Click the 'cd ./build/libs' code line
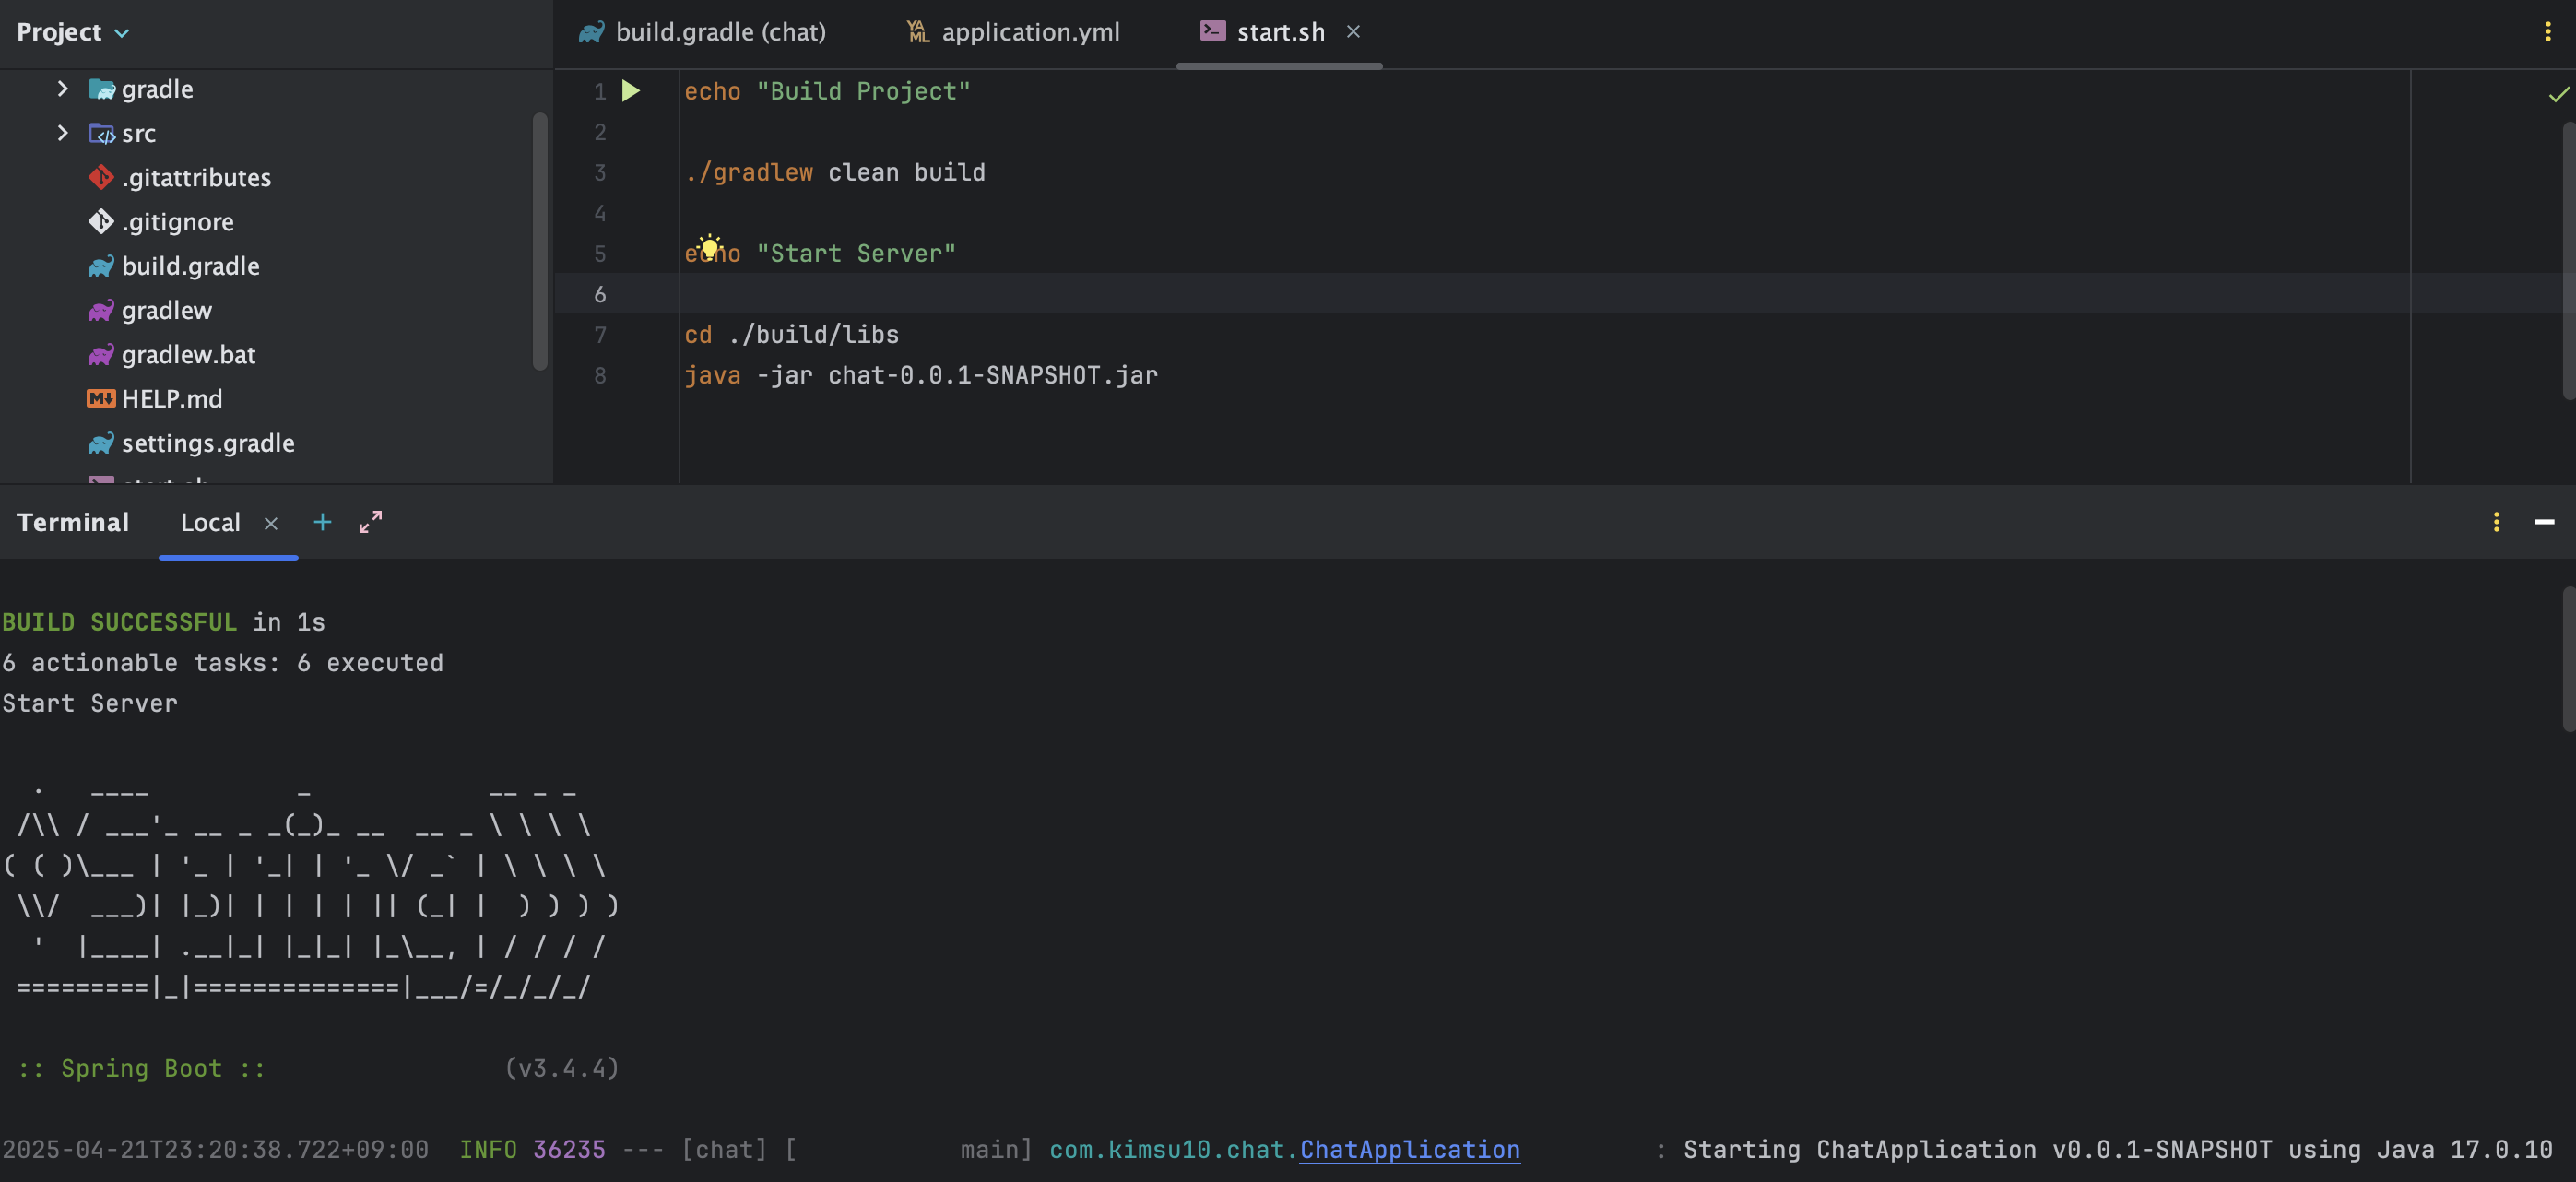Viewport: 2576px width, 1182px height. point(792,334)
